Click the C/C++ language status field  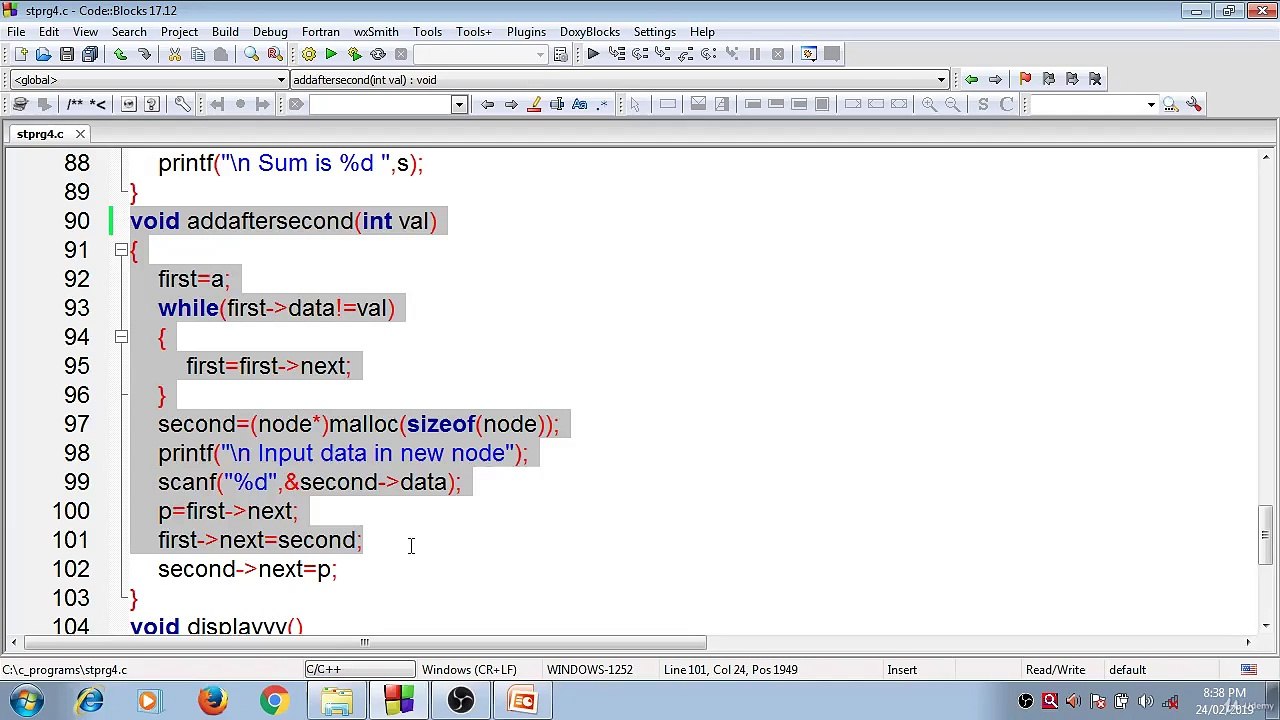click(x=359, y=670)
